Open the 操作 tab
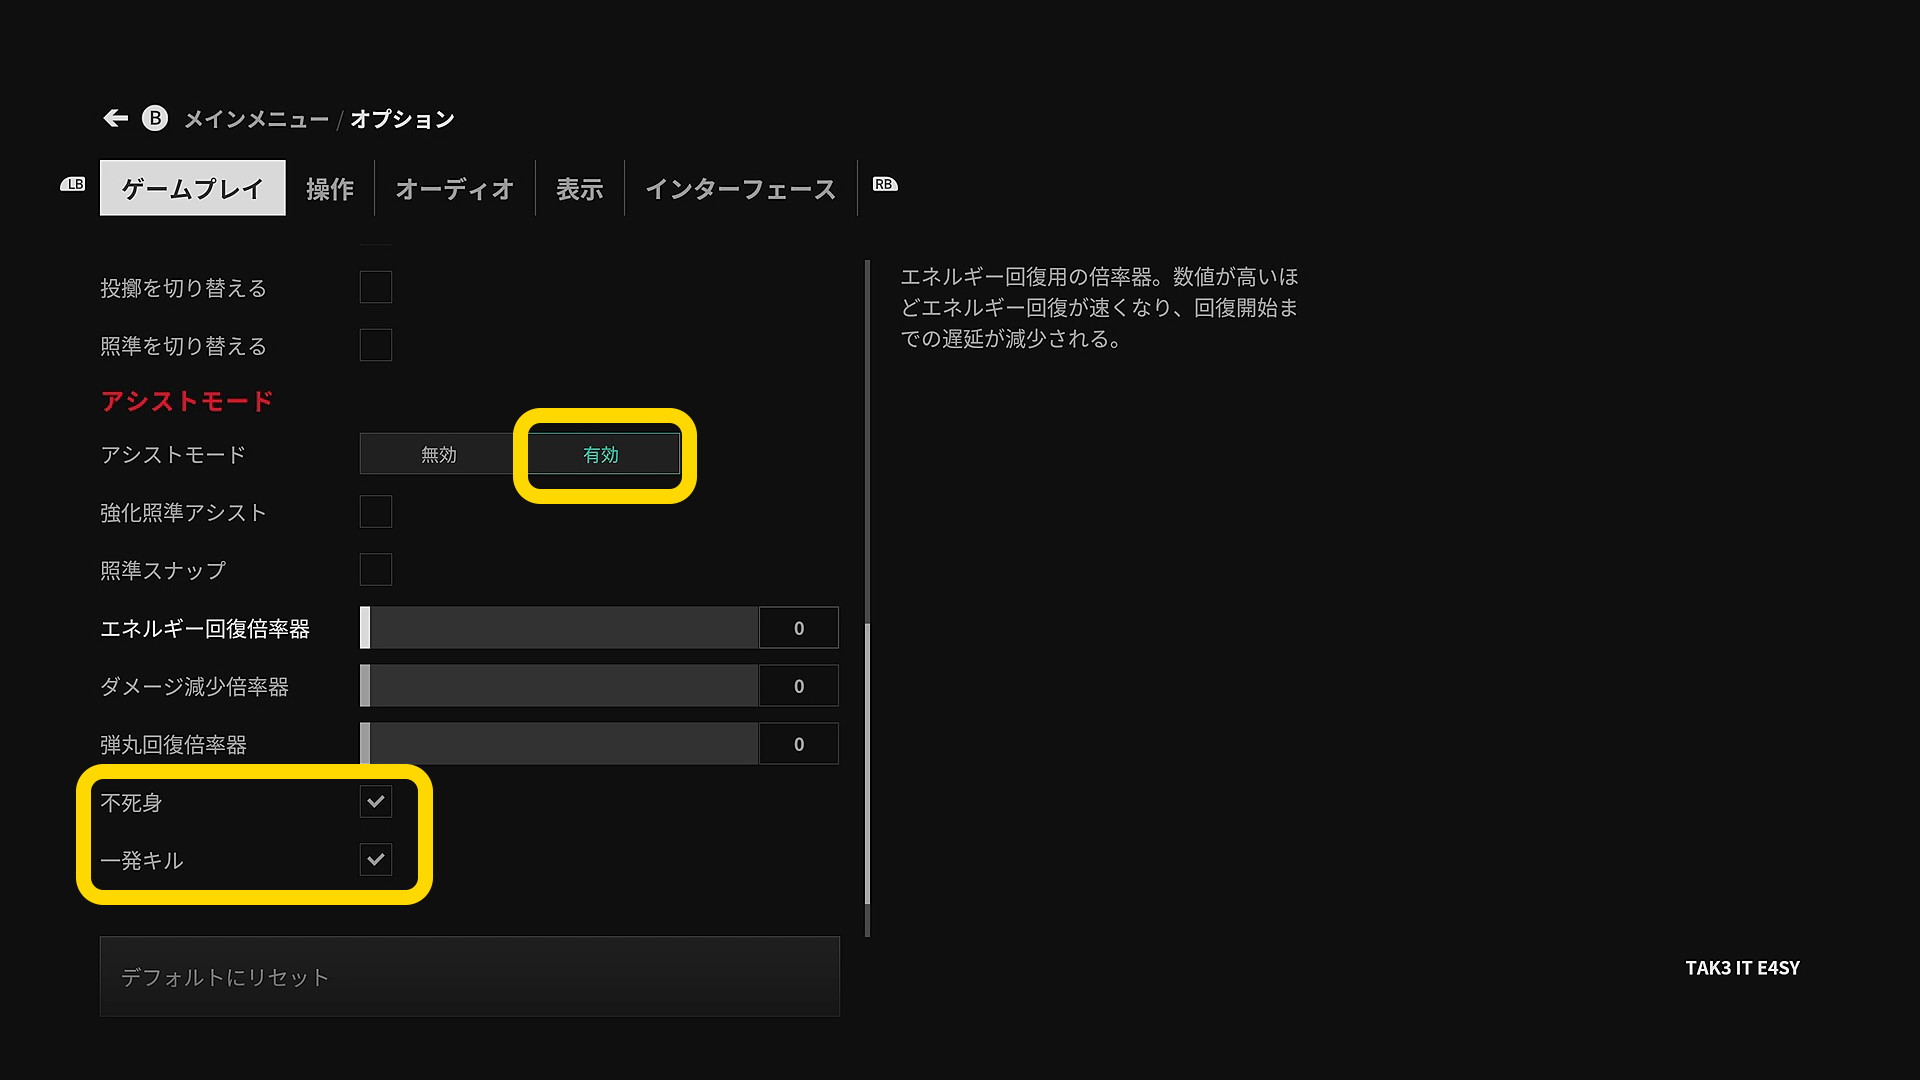Viewport: 1920px width, 1080px height. pos(329,188)
